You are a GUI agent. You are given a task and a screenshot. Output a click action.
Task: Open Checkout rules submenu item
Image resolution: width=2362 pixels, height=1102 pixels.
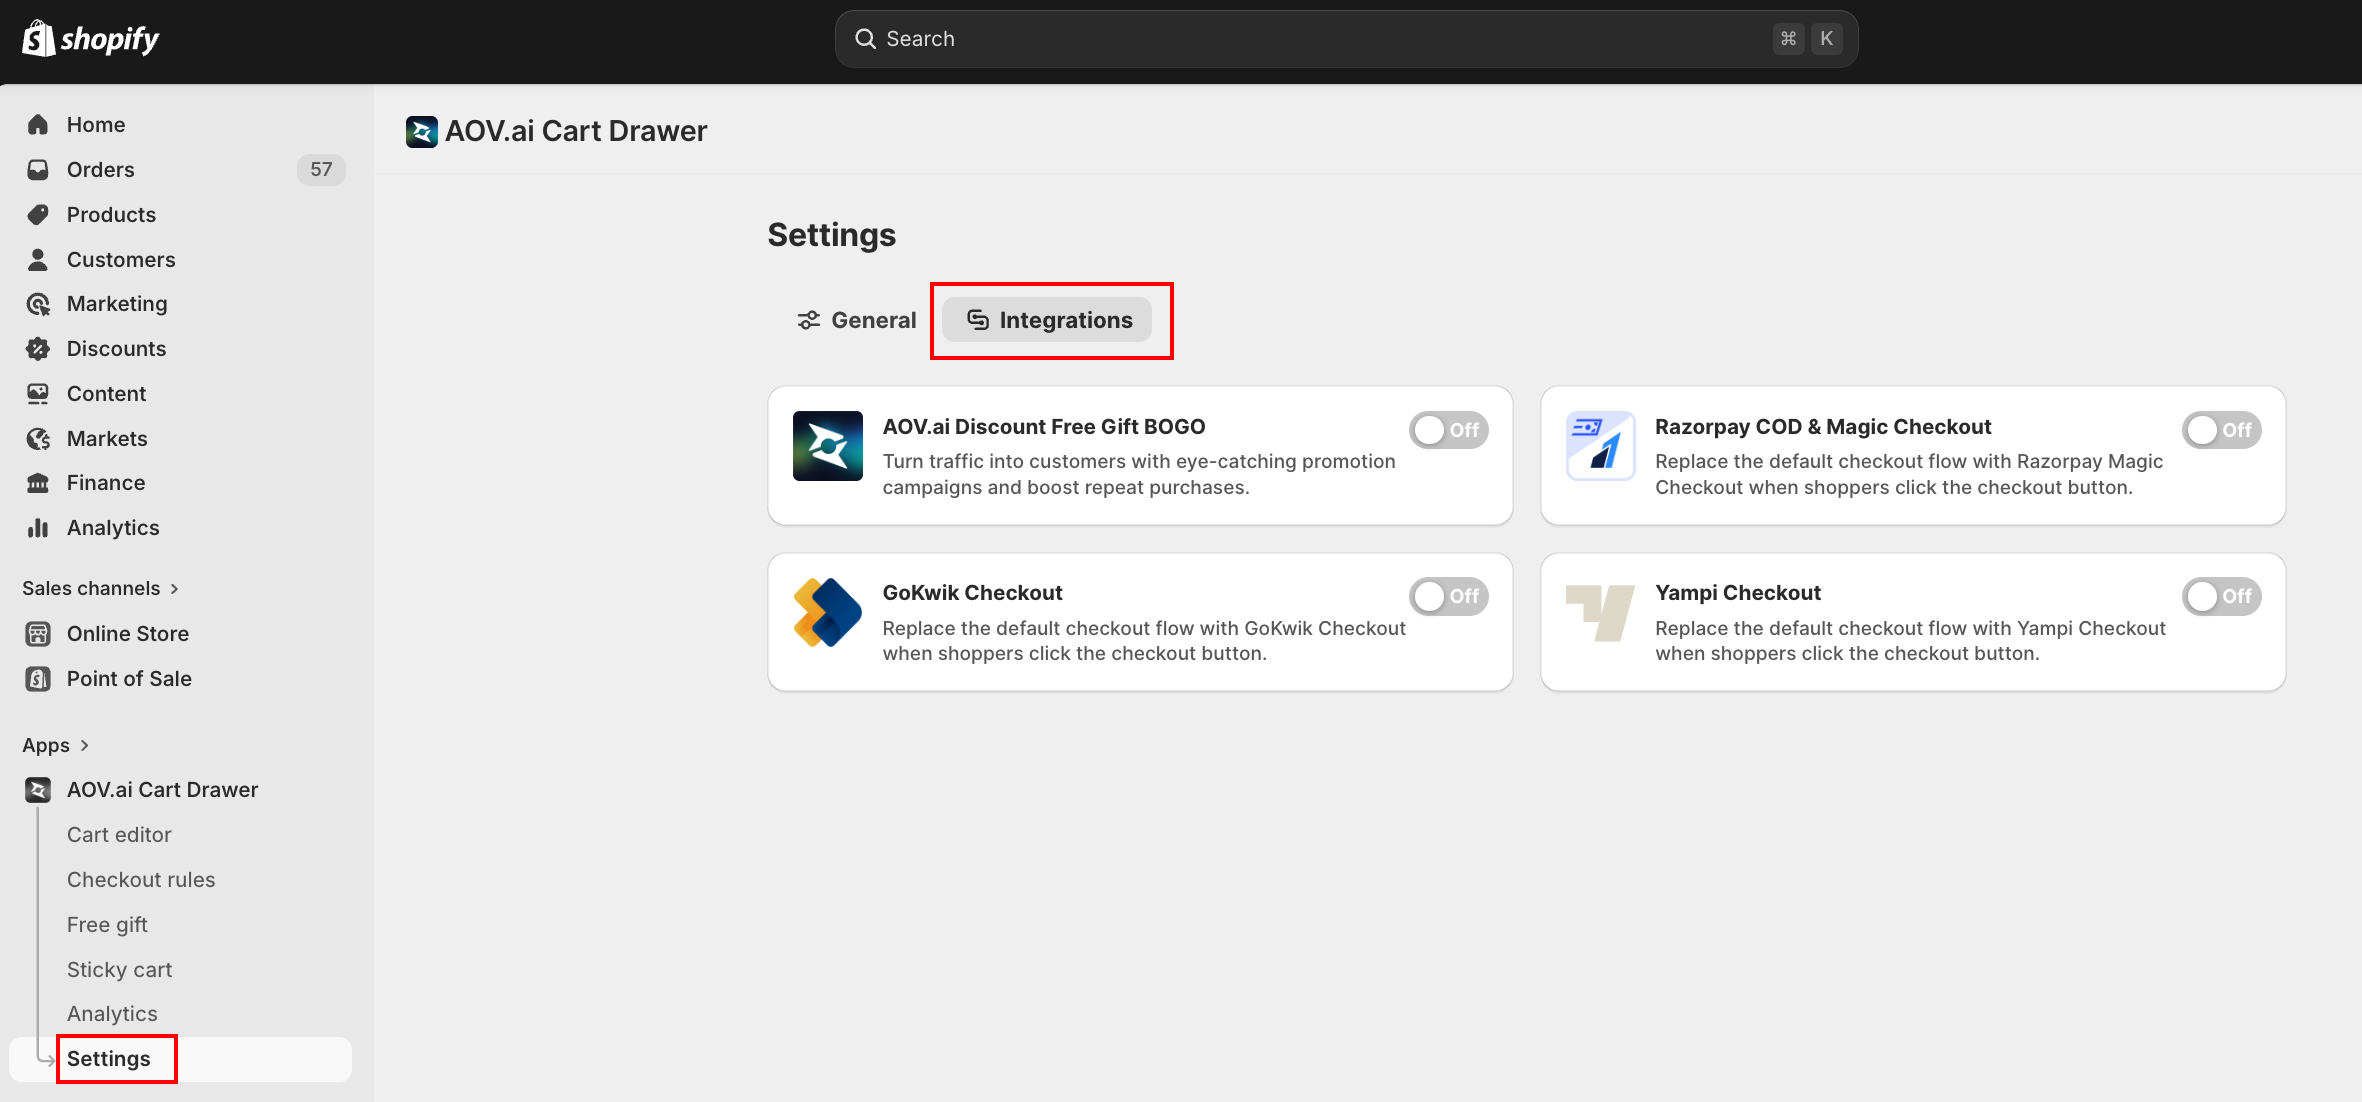click(x=141, y=880)
